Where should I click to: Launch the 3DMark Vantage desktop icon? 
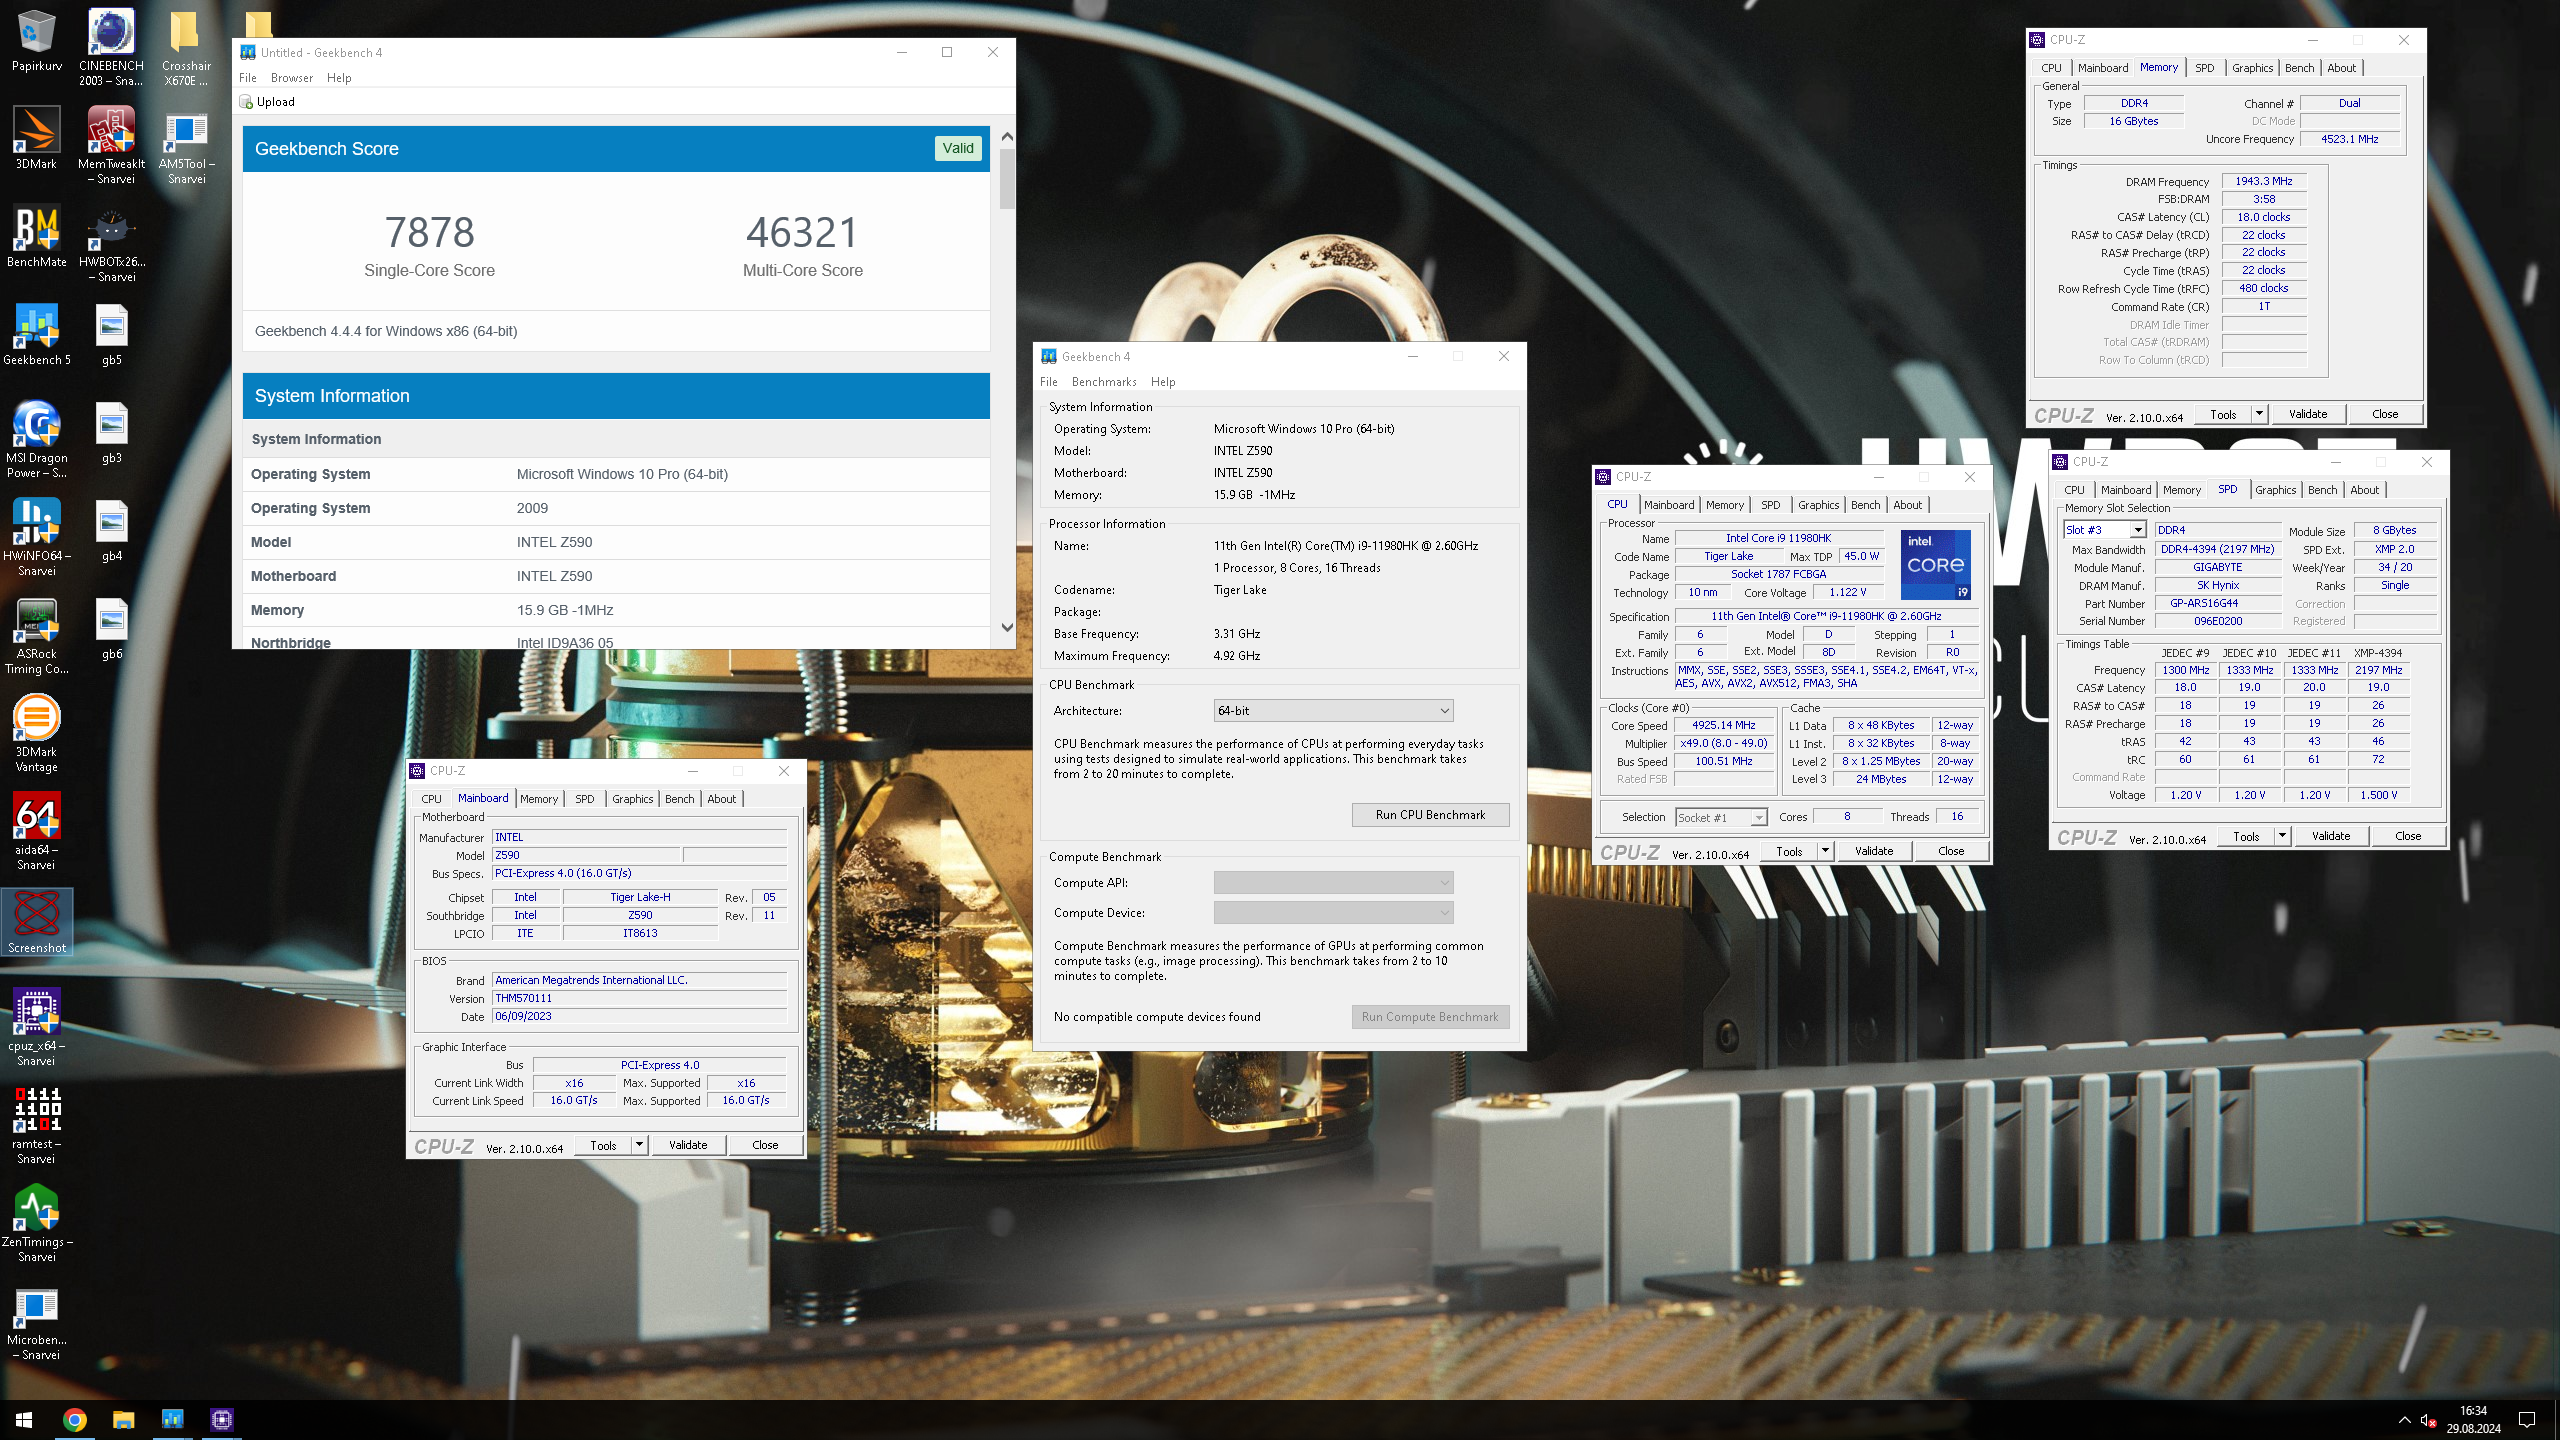coord(36,732)
